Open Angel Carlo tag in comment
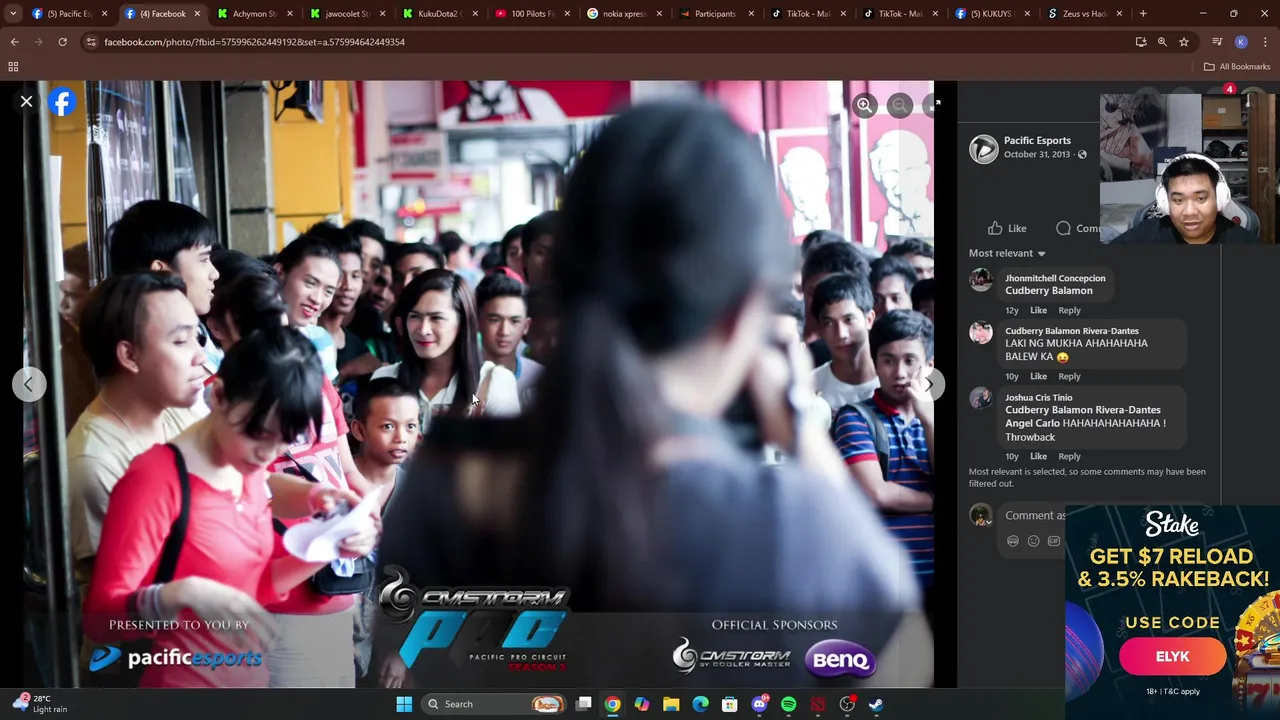 click(1032, 423)
